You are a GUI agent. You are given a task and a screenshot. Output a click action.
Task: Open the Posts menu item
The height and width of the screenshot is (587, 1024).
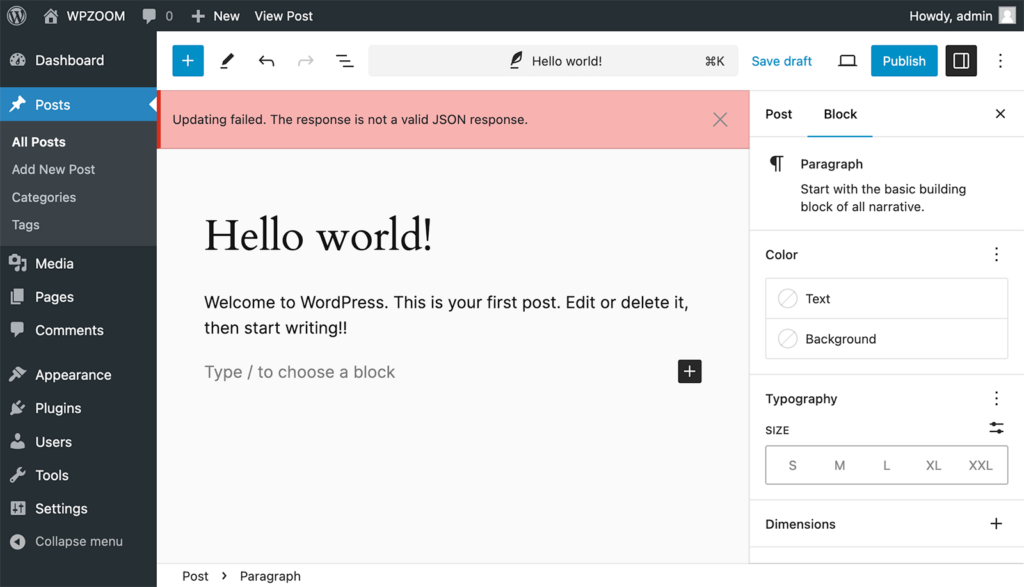[x=78, y=104]
